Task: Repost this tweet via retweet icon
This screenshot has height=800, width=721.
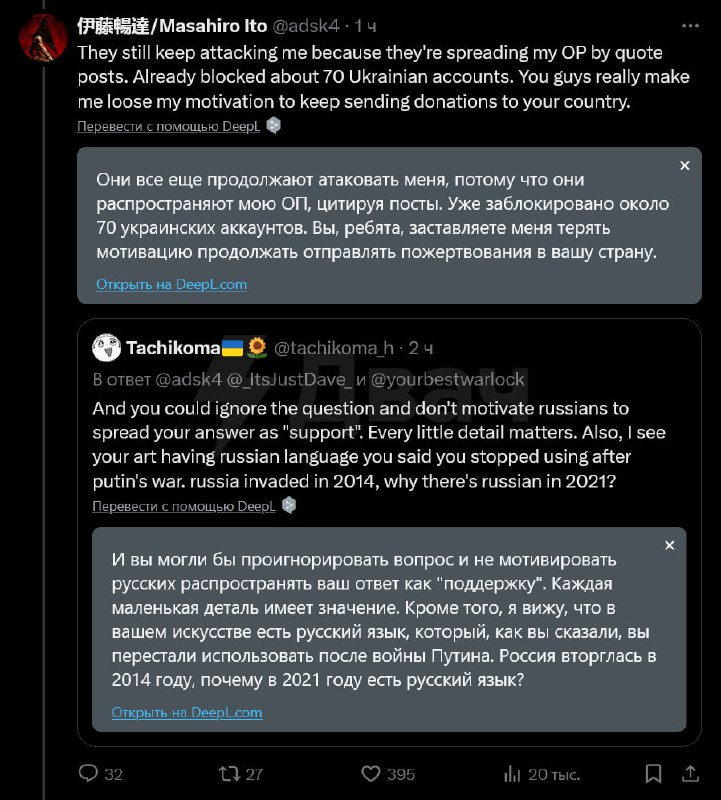Action: (x=229, y=773)
